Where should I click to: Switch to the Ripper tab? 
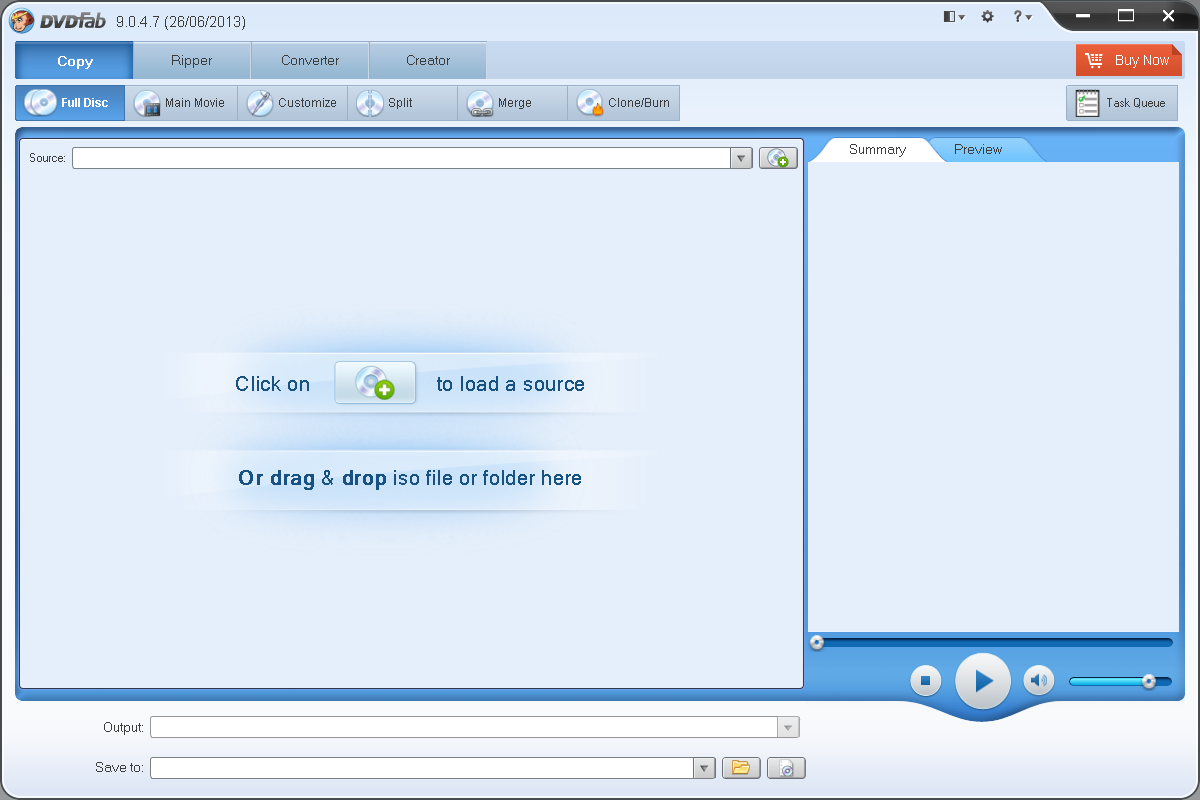tap(191, 61)
